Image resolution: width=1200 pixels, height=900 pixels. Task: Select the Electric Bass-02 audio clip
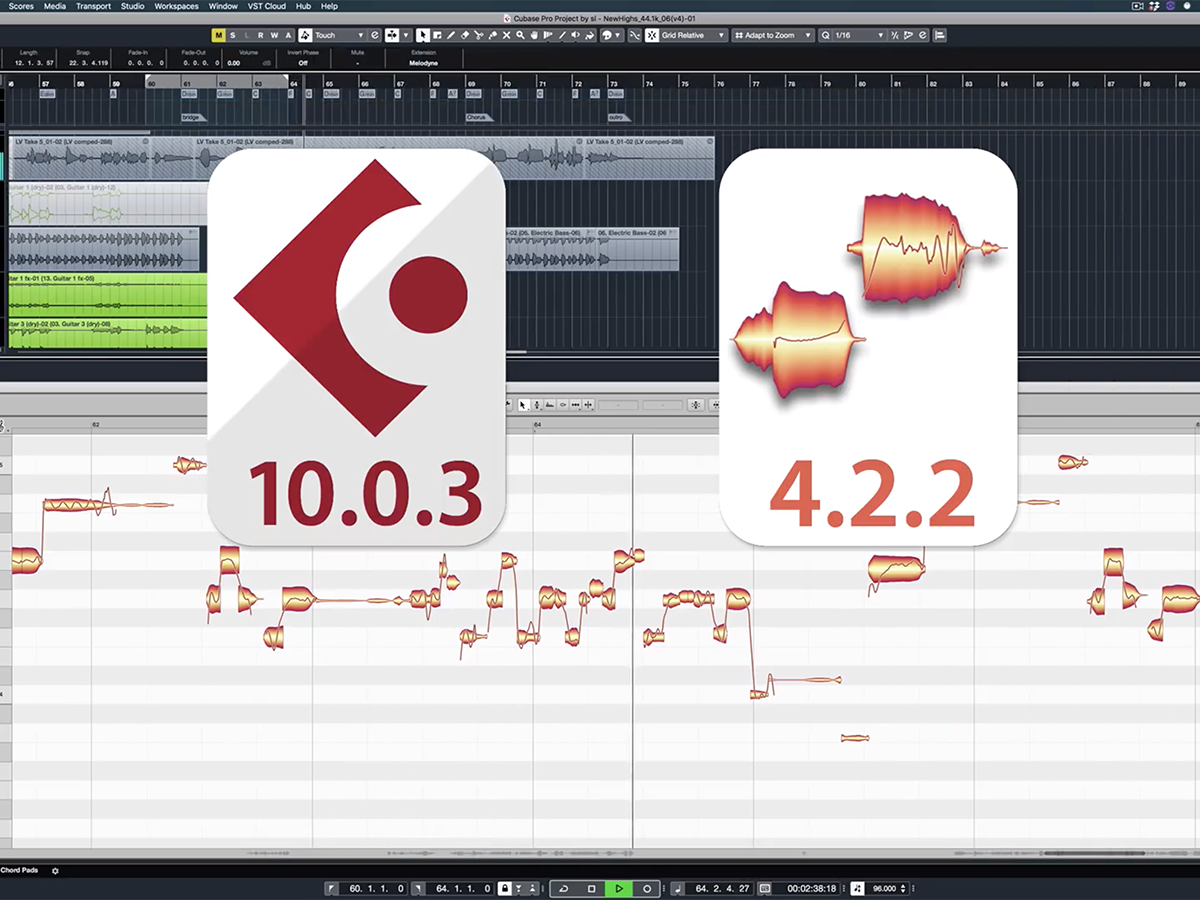pyautogui.click(x=636, y=249)
